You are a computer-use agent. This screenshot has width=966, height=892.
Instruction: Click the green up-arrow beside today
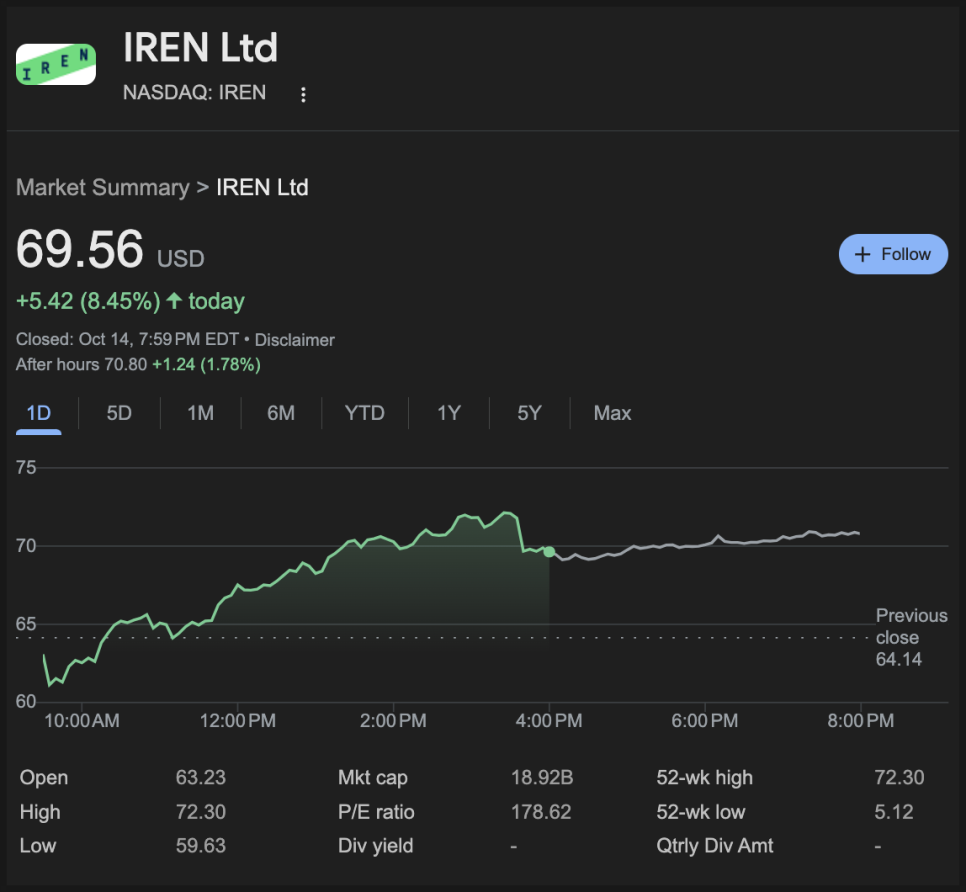[x=175, y=301]
